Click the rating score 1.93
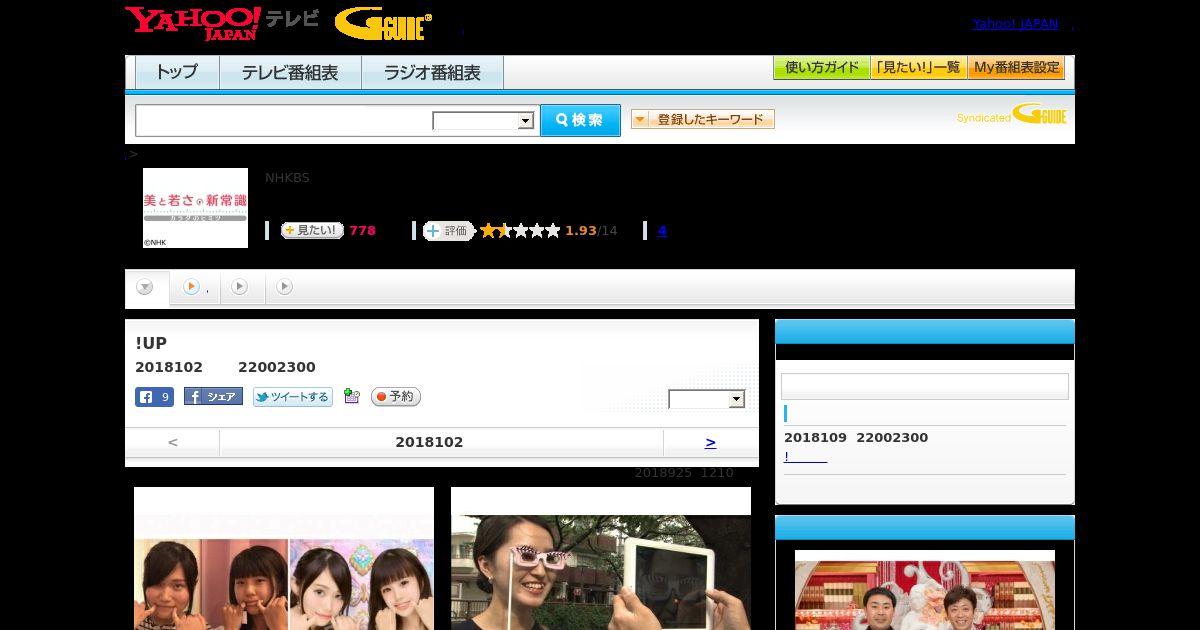 click(581, 231)
